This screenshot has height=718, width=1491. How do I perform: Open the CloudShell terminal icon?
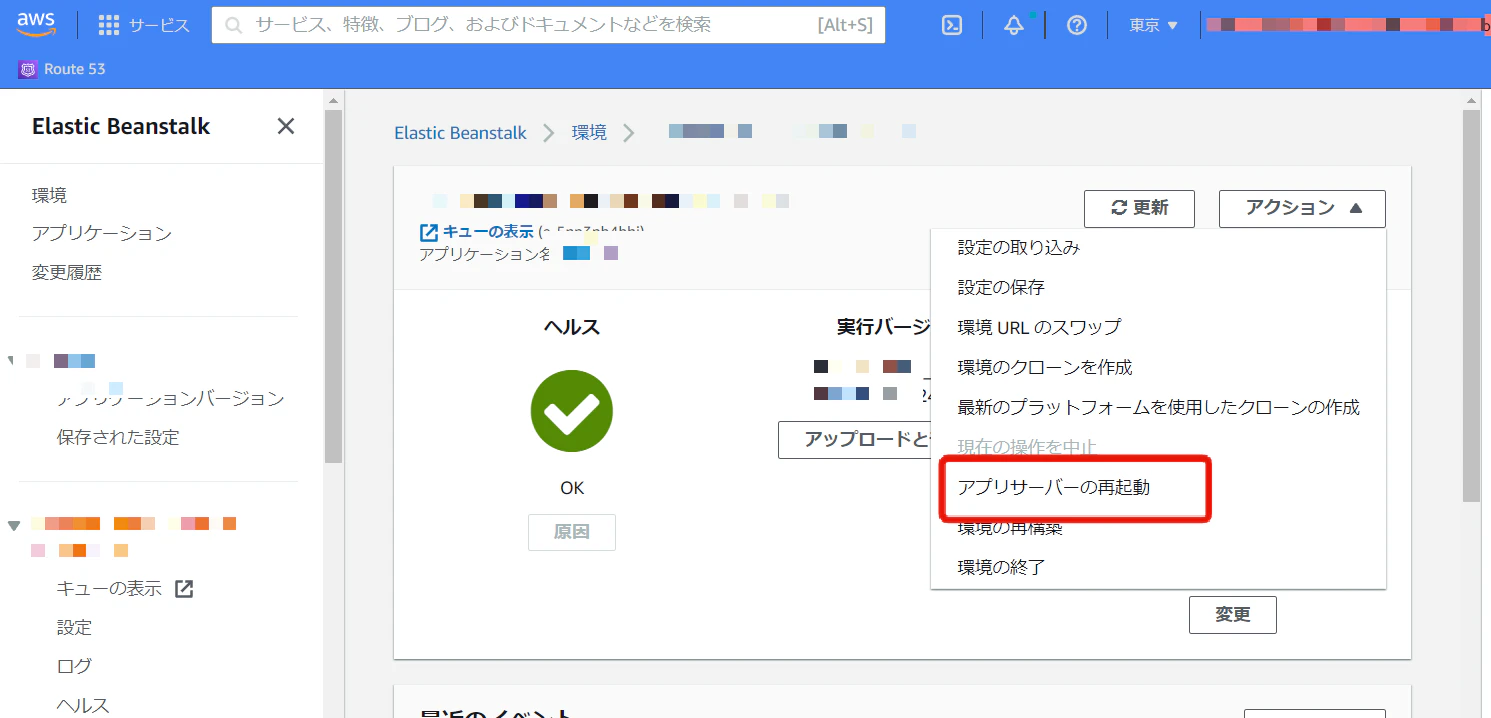(x=952, y=25)
